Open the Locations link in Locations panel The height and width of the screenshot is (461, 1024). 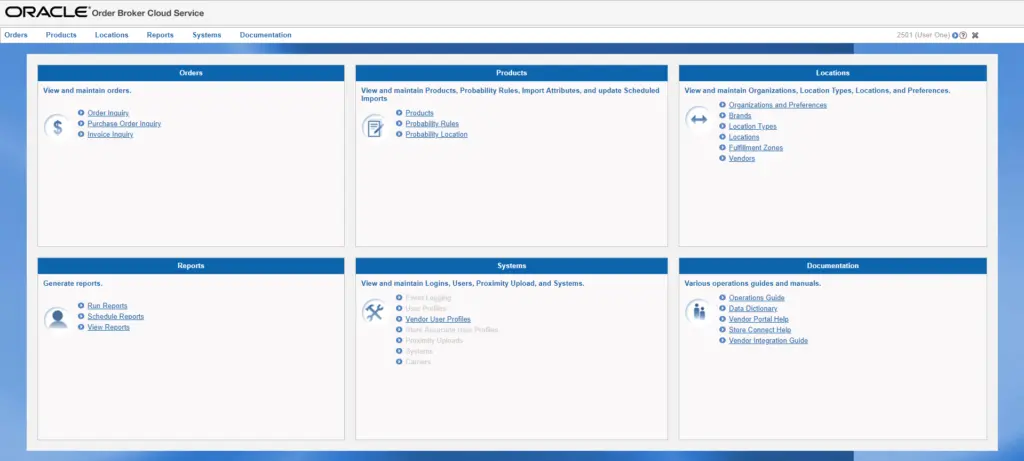click(744, 137)
